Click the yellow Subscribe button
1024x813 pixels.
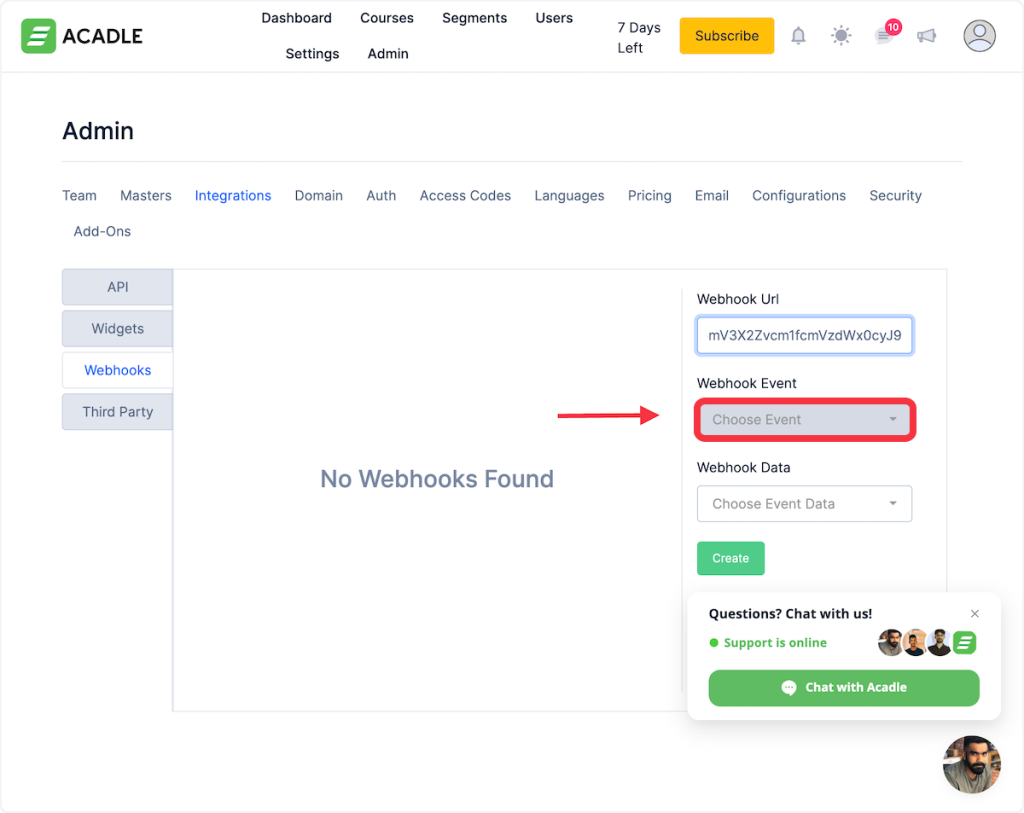[x=726, y=36]
